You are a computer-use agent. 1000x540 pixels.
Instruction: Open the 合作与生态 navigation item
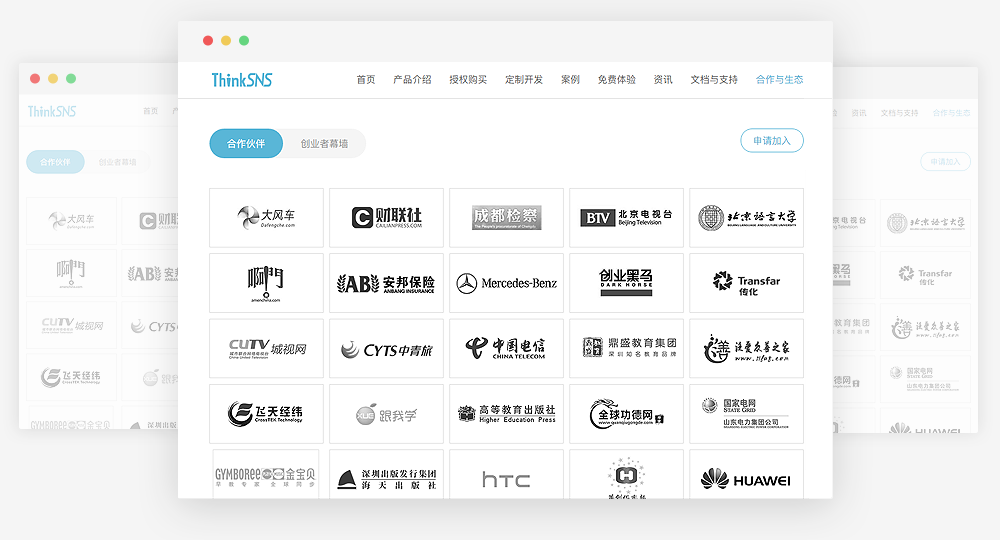coord(779,80)
